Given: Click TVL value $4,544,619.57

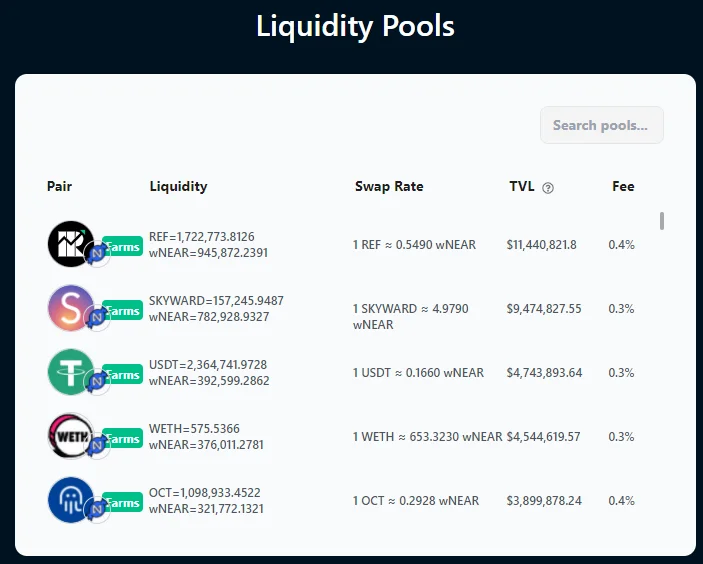Looking at the screenshot, I should pyautogui.click(x=543, y=437).
